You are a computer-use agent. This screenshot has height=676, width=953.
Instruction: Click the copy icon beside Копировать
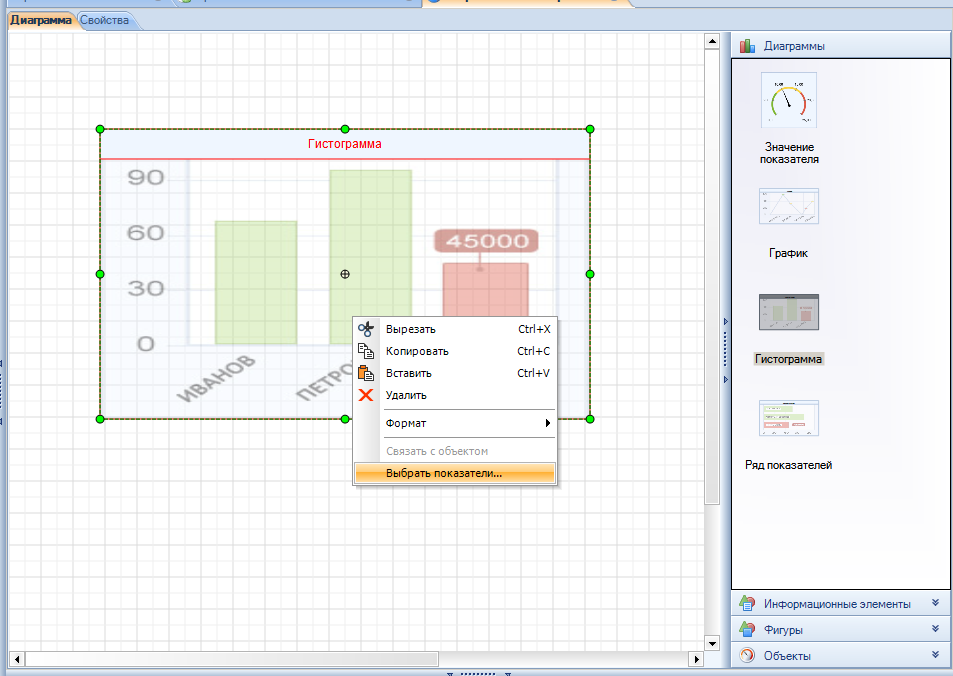pyautogui.click(x=366, y=351)
